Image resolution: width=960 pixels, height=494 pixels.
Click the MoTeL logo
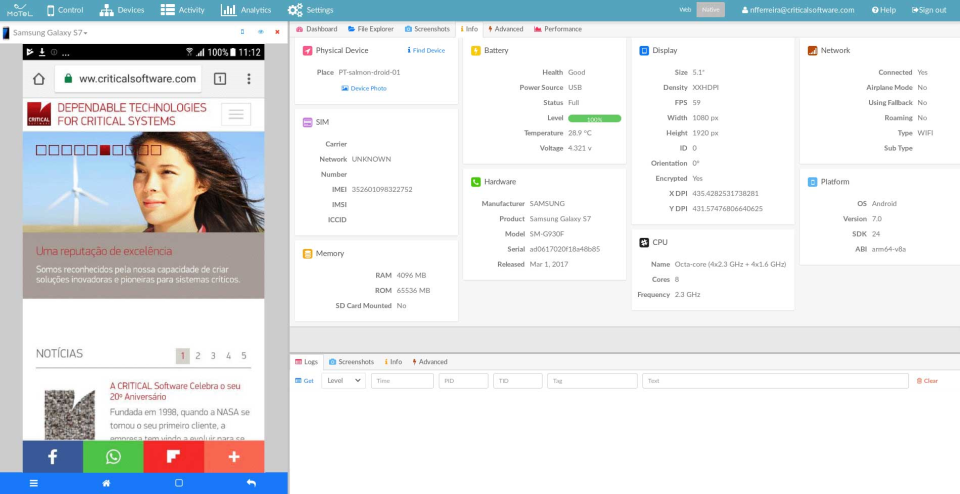point(20,10)
